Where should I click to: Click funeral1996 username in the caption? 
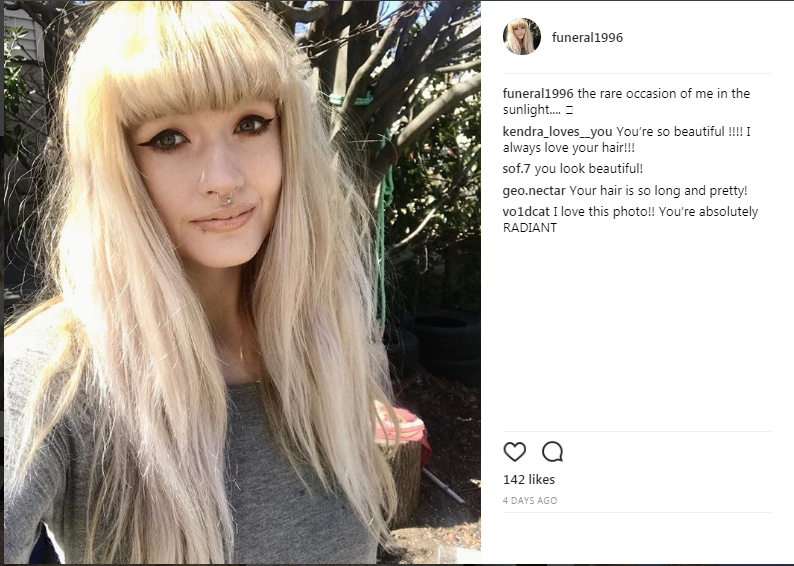point(538,94)
